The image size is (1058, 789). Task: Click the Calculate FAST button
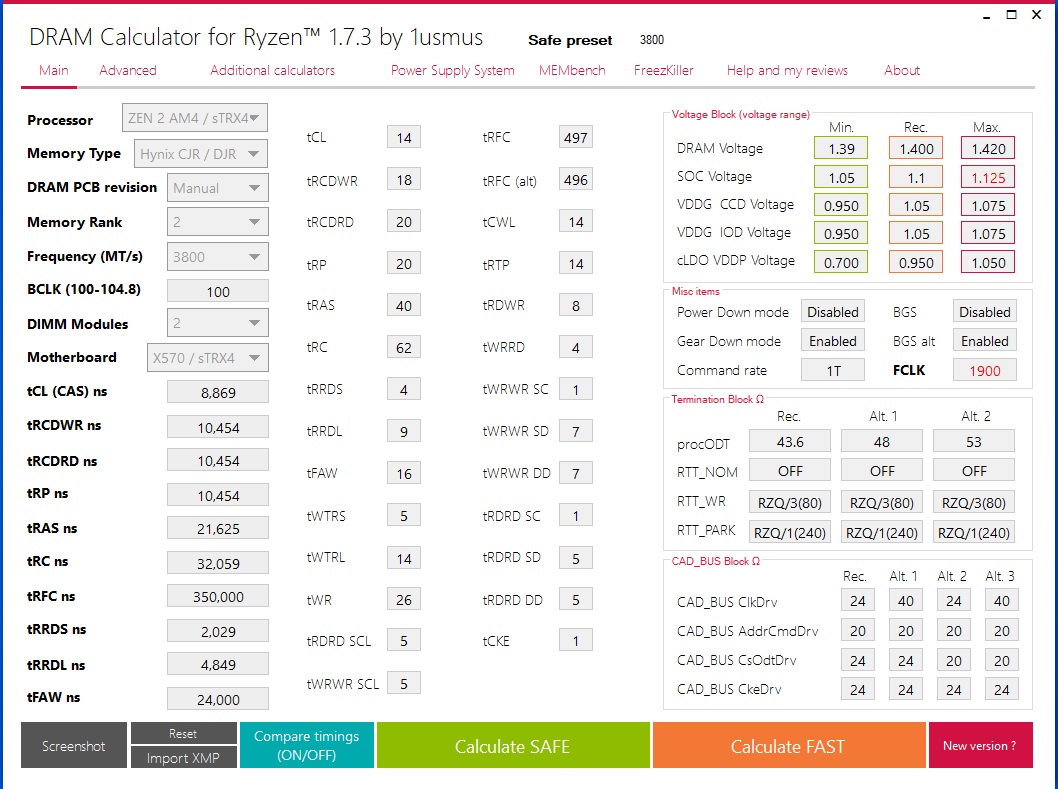point(788,745)
